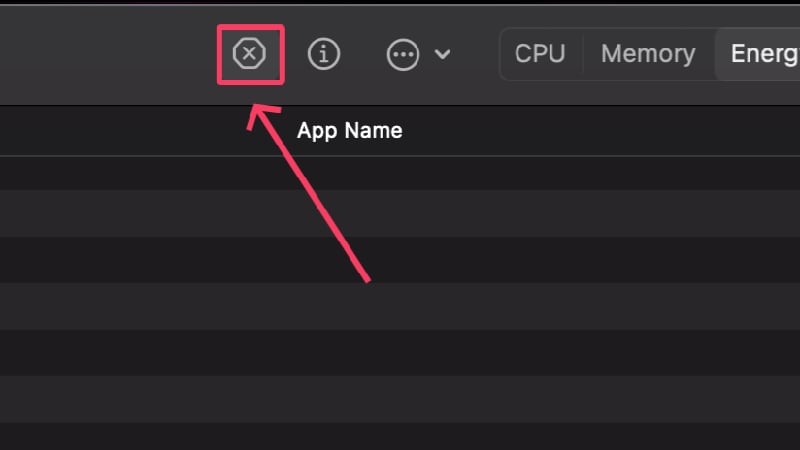The height and width of the screenshot is (450, 800).
Task: Click the Stop process octagon icon
Action: click(249, 54)
